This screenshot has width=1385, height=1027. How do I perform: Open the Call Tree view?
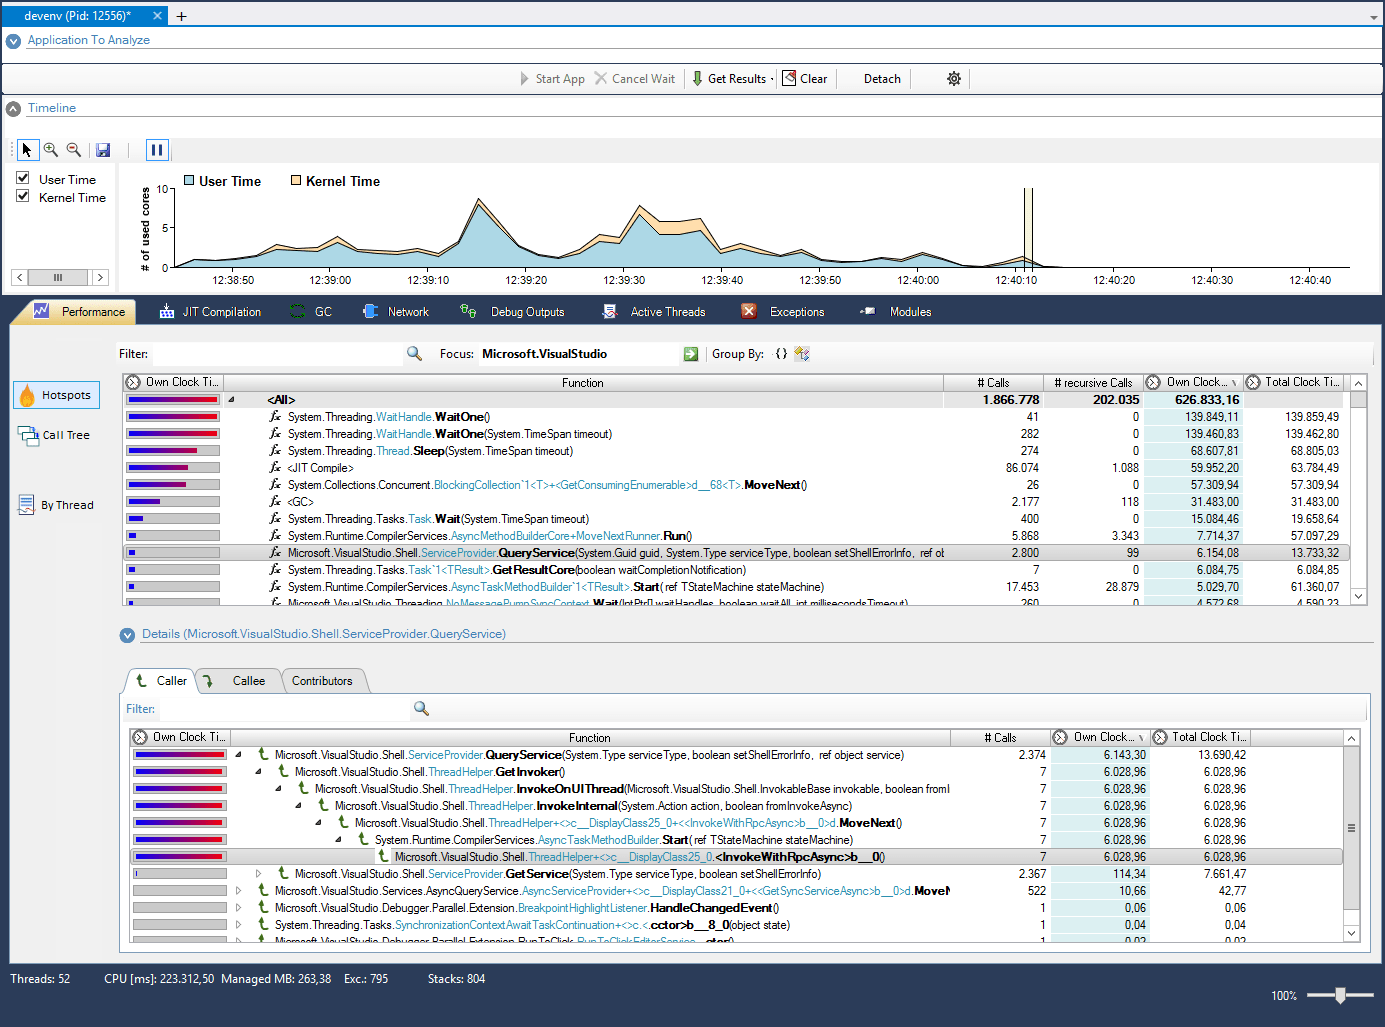pyautogui.click(x=54, y=435)
